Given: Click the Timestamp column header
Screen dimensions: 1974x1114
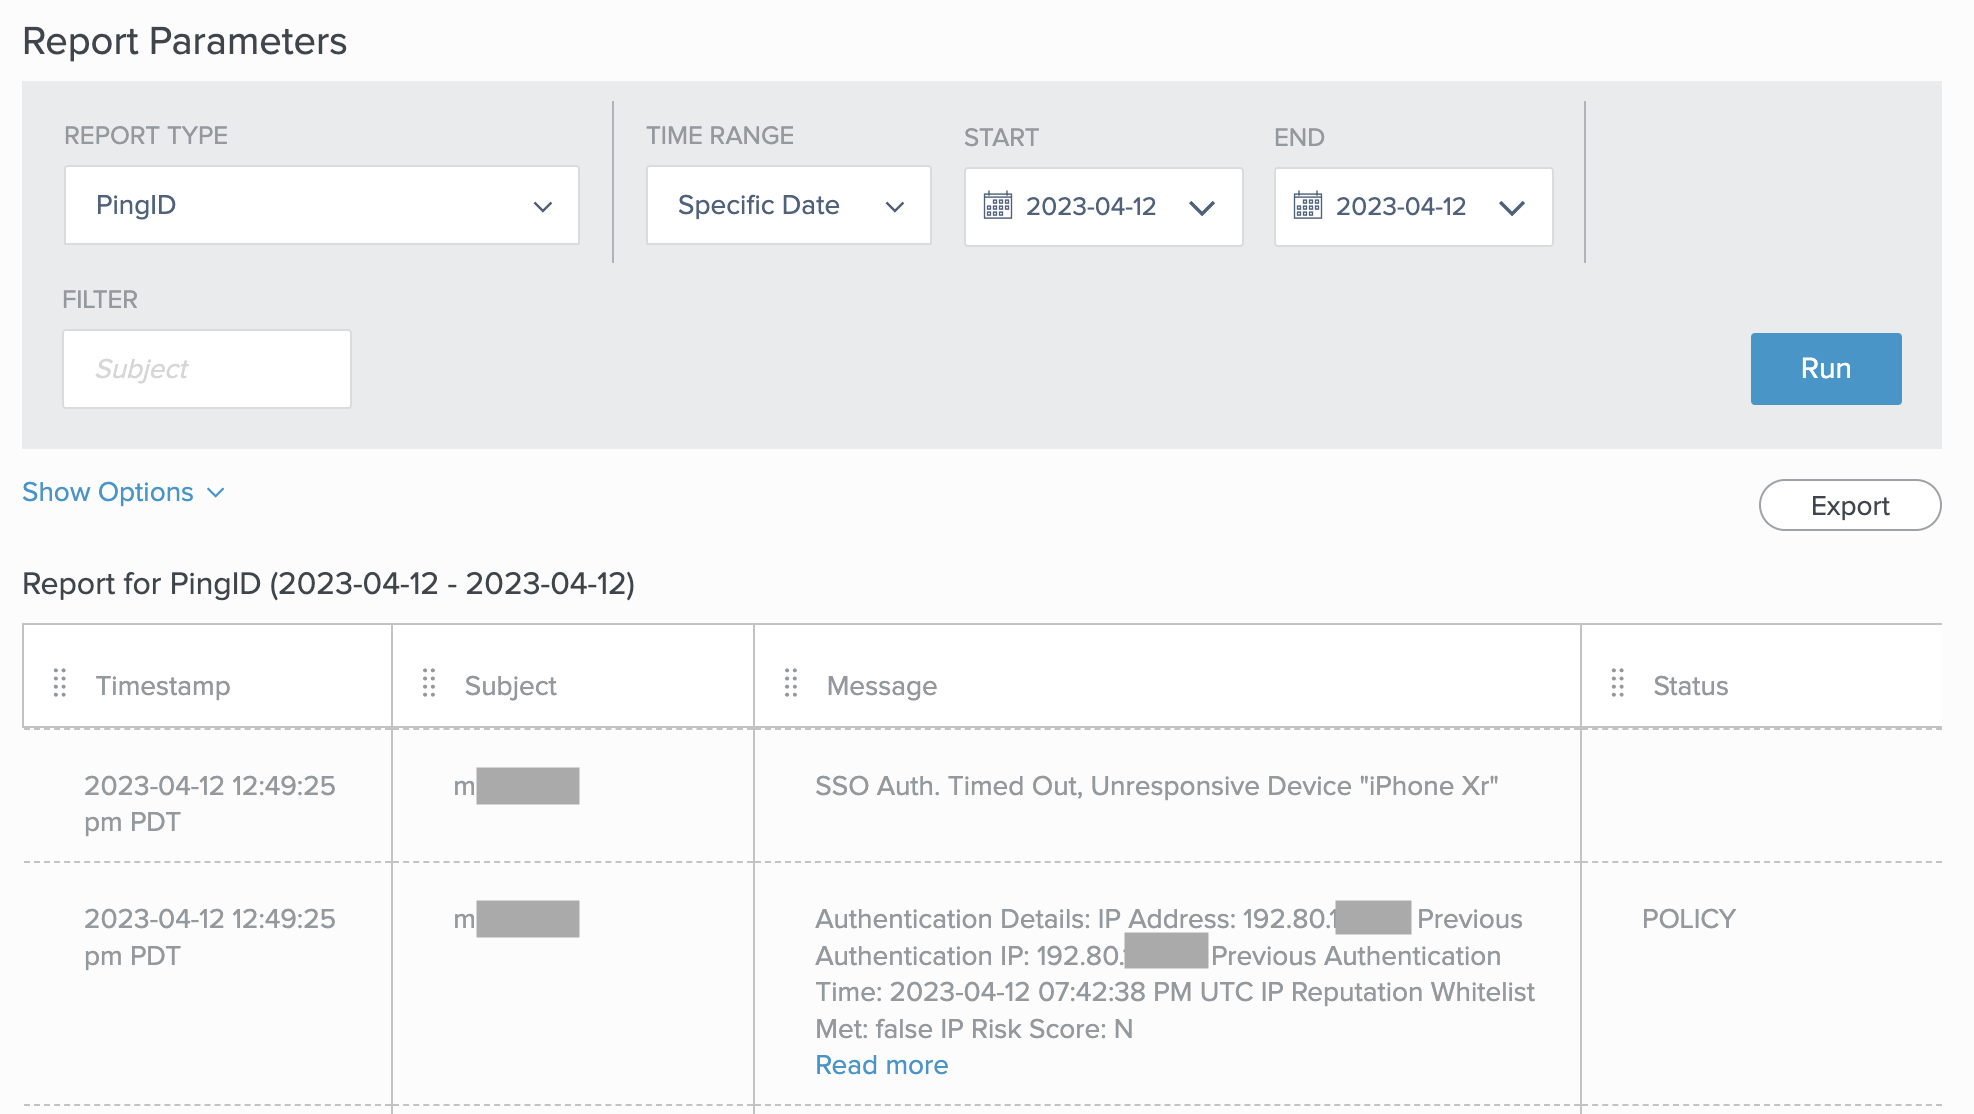Looking at the screenshot, I should [163, 686].
